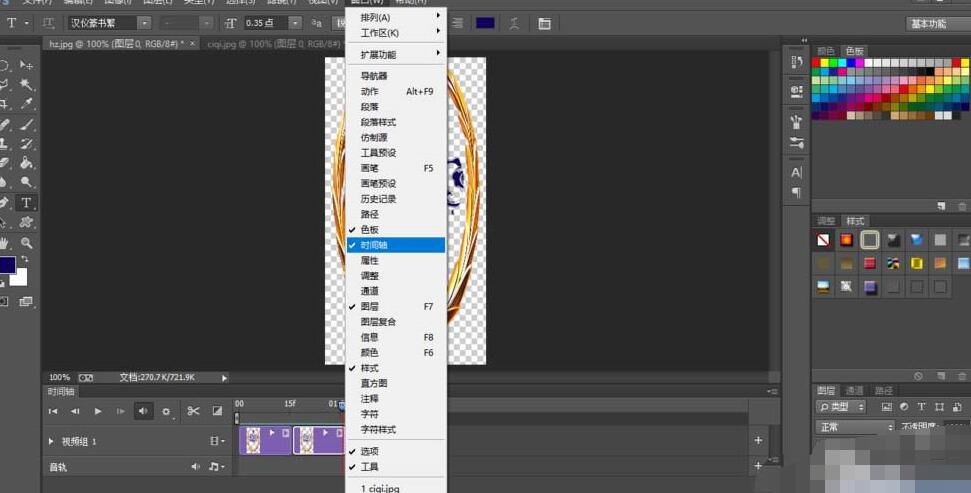This screenshot has width=971, height=493.
Task: Choose a transition with the transition icon
Action: [x=217, y=411]
